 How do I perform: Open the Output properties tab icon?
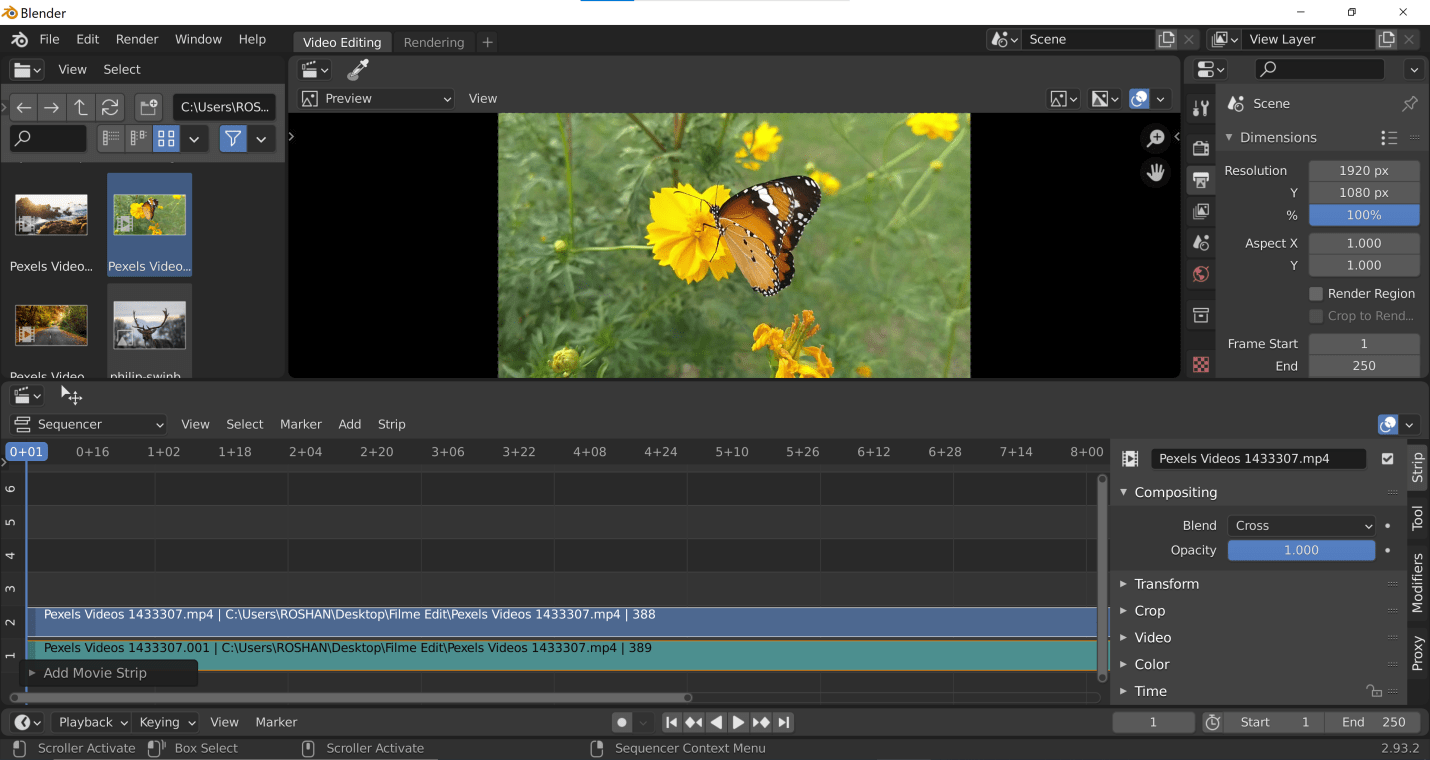tap(1201, 180)
